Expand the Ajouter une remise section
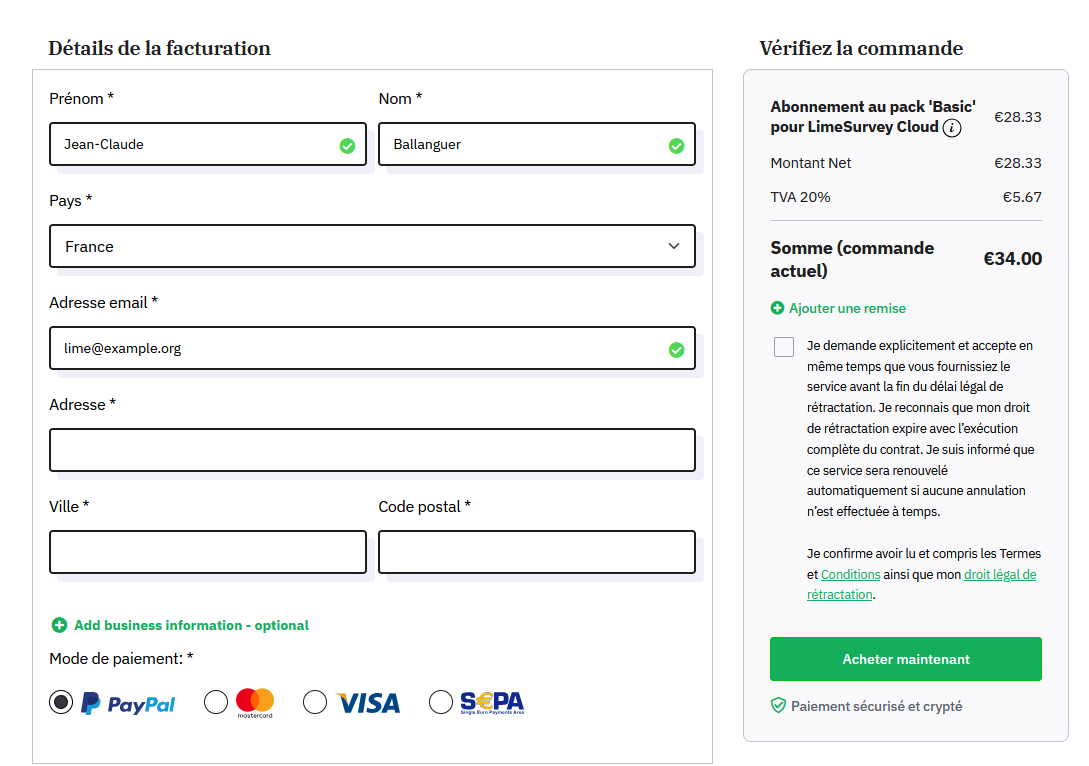The image size is (1089, 766). 847,309
